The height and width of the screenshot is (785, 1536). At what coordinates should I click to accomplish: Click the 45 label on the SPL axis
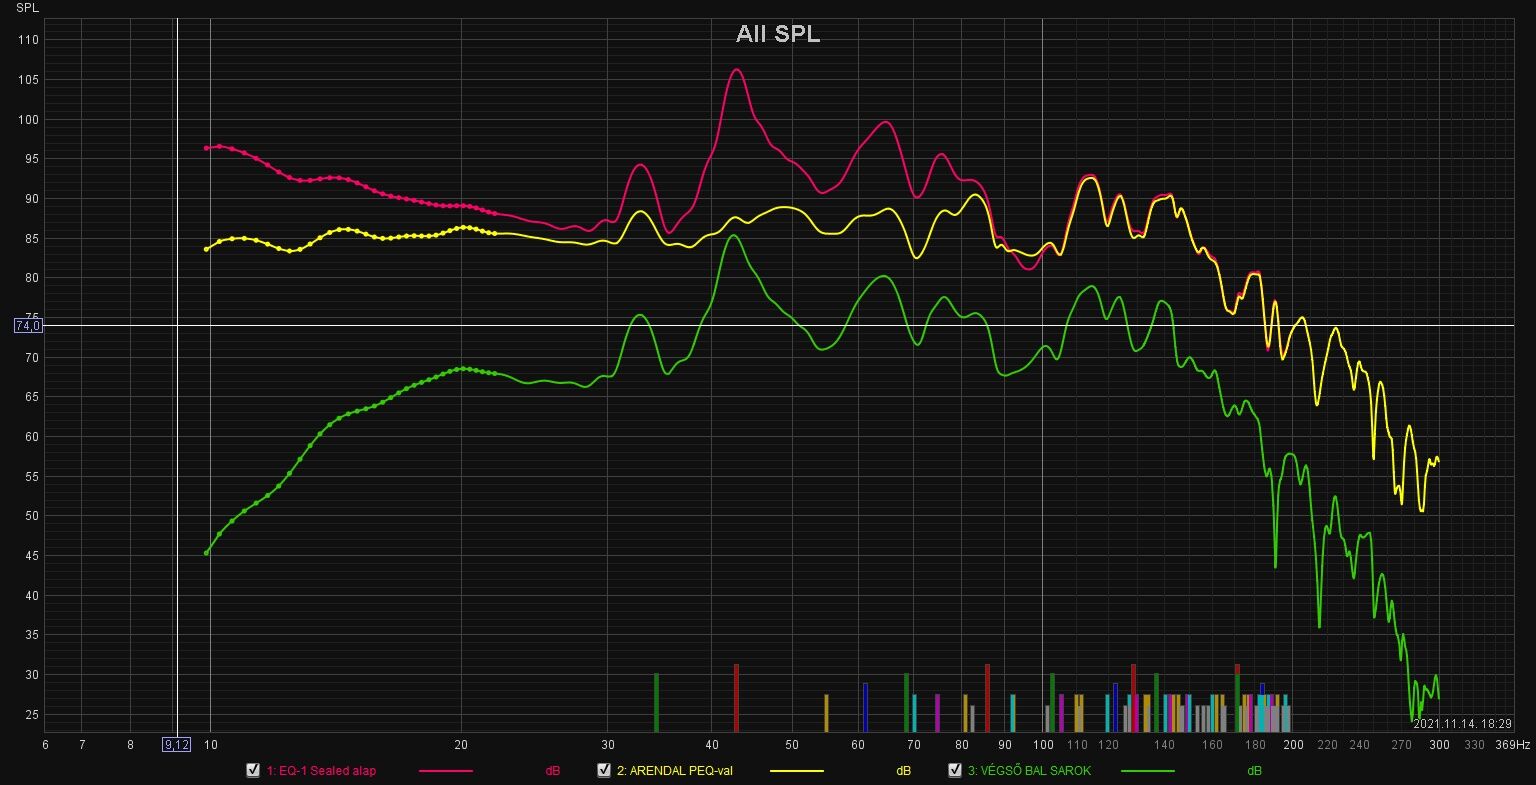coord(31,556)
